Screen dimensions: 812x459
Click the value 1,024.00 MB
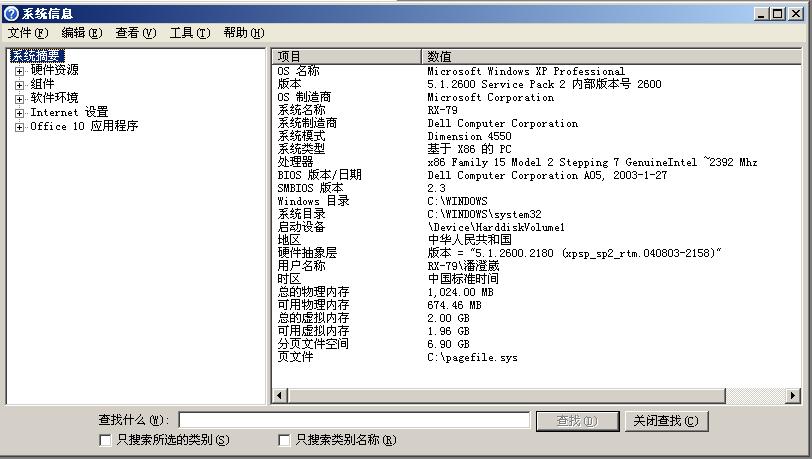click(x=460, y=292)
